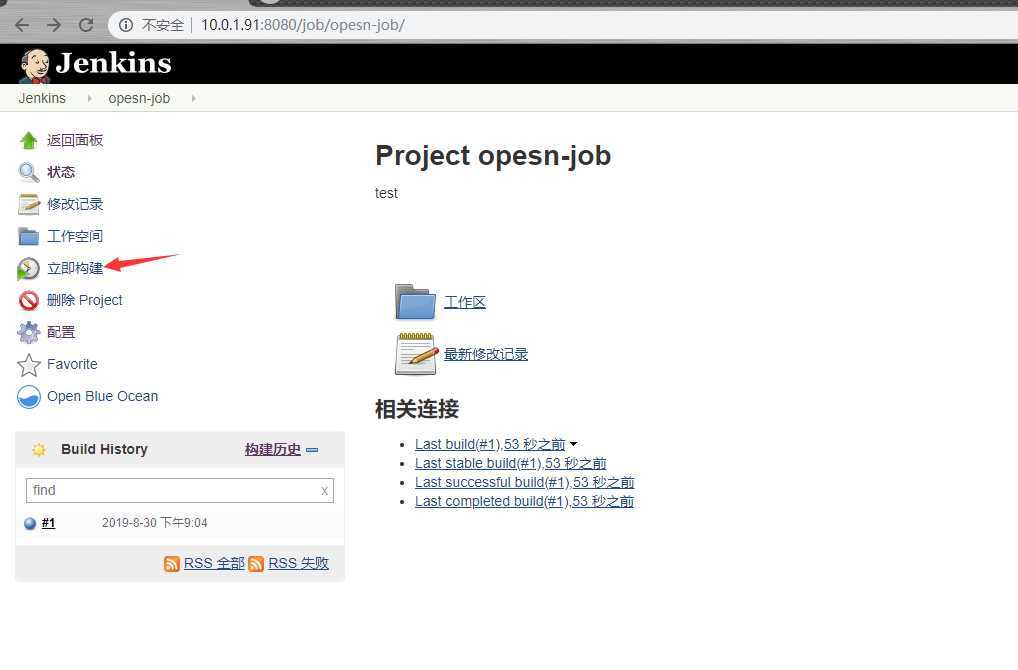
Task: Go back with browser back arrow
Action: click(22, 25)
